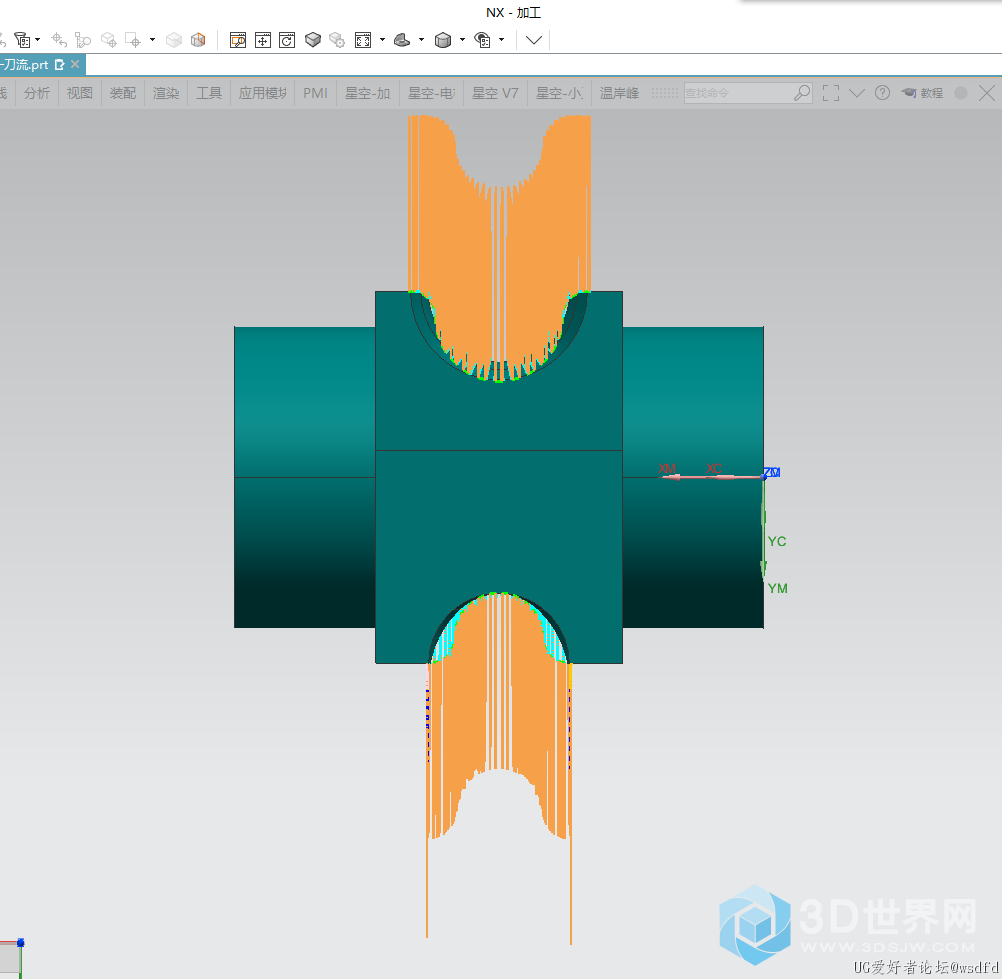The image size is (1002, 979).
Task: Open the 星空-小 ribbon tab
Action: point(559,93)
